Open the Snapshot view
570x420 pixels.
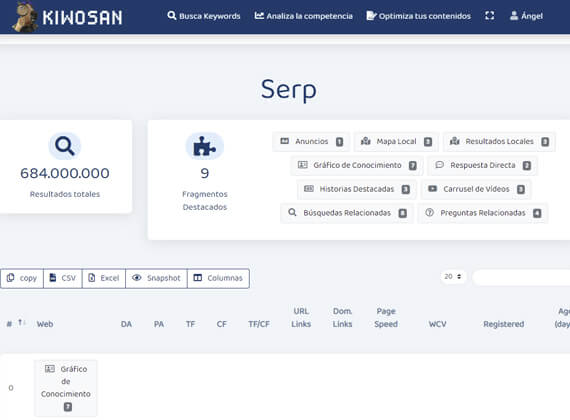tap(156, 278)
